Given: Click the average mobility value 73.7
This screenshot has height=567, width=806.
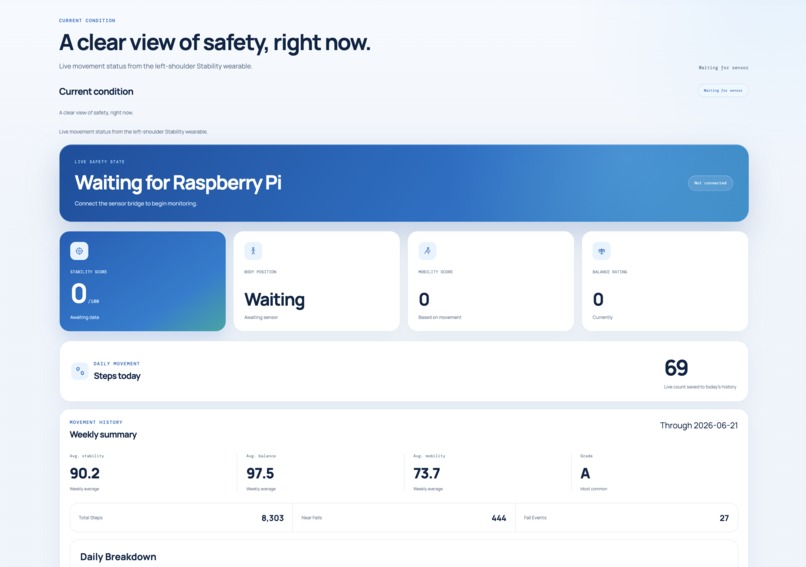Looking at the screenshot, I should pos(427,473).
